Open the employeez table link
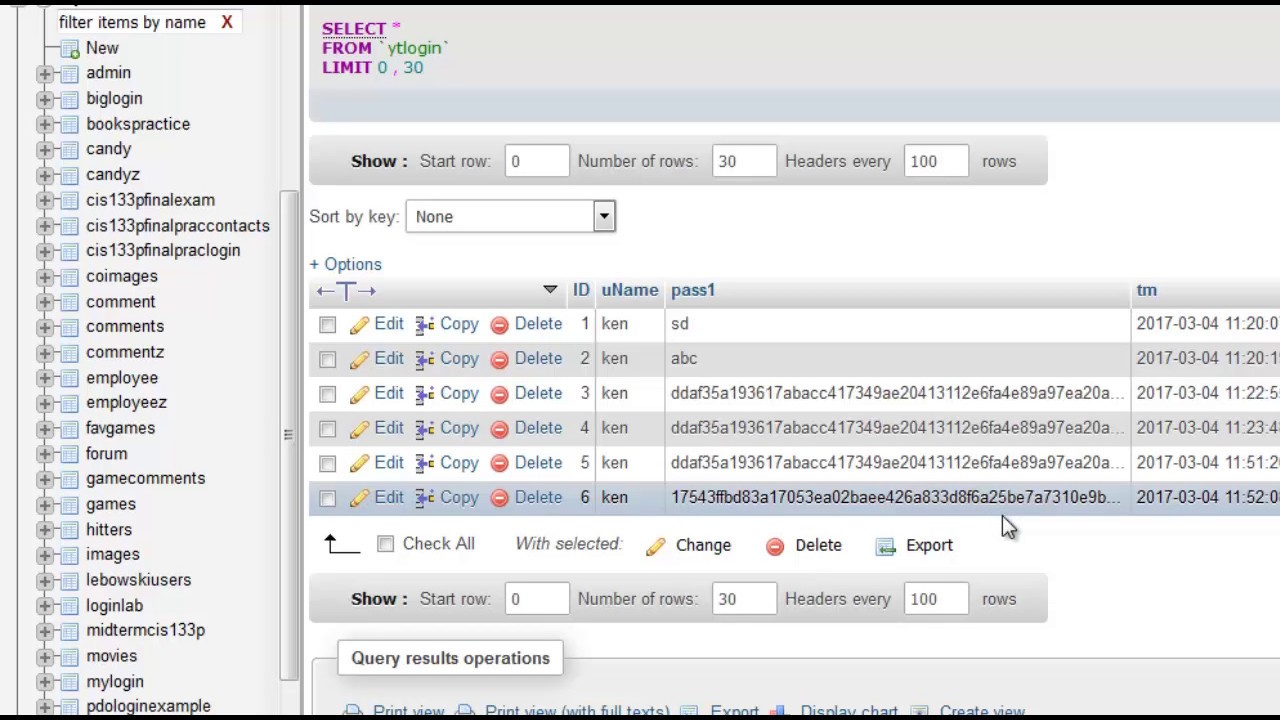The height and width of the screenshot is (720, 1280). pos(126,402)
